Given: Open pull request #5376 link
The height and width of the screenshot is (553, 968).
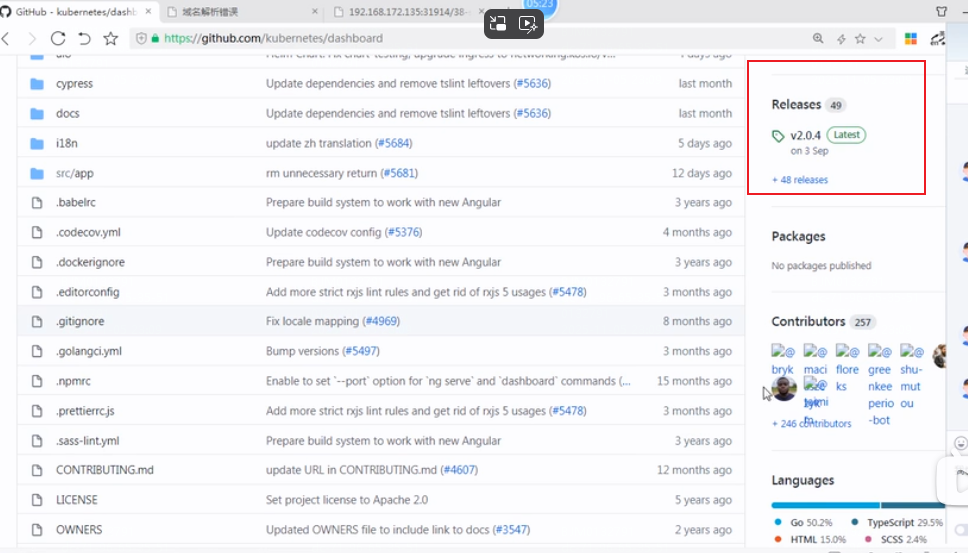Looking at the screenshot, I should pyautogui.click(x=404, y=232).
